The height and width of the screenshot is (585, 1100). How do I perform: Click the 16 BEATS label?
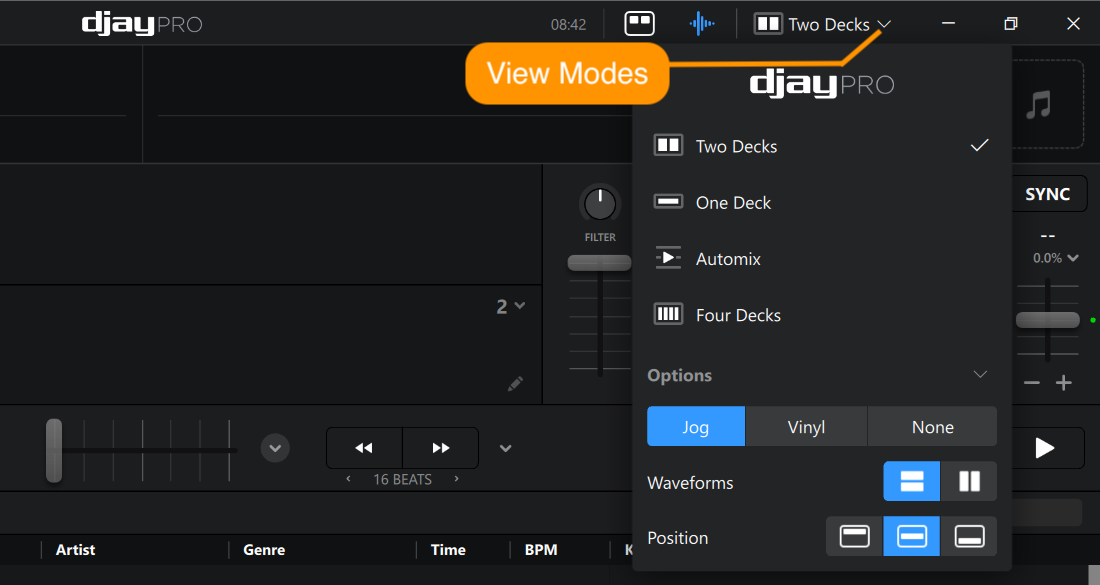[x=402, y=480]
